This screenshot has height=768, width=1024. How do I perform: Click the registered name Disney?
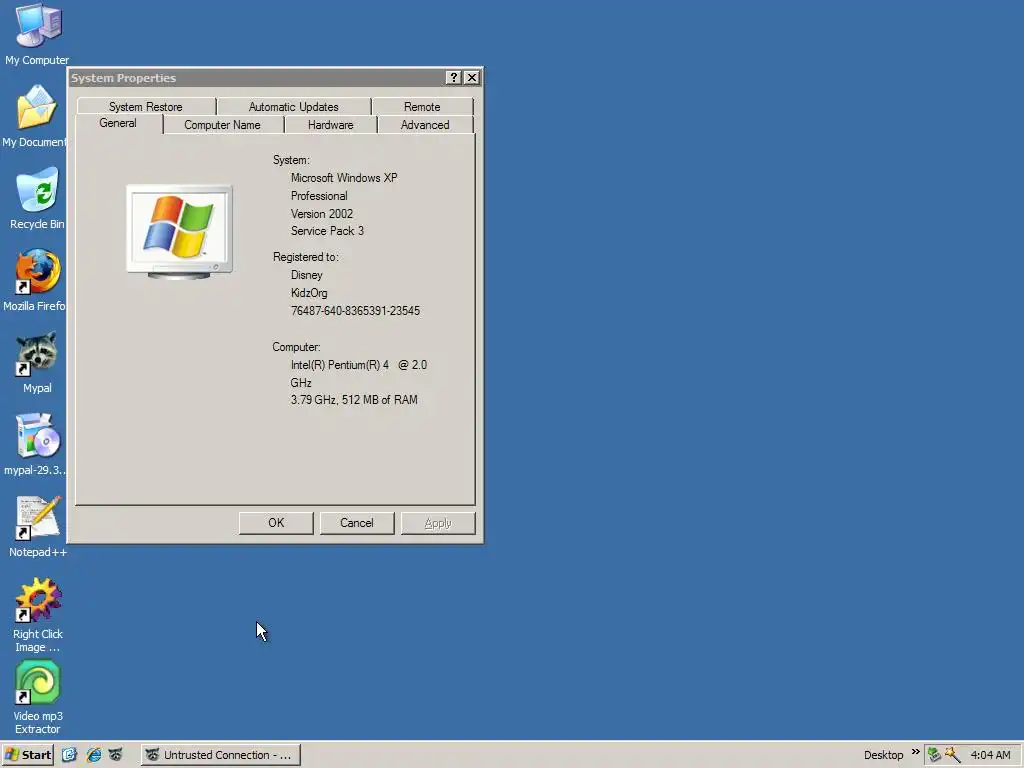coord(307,275)
